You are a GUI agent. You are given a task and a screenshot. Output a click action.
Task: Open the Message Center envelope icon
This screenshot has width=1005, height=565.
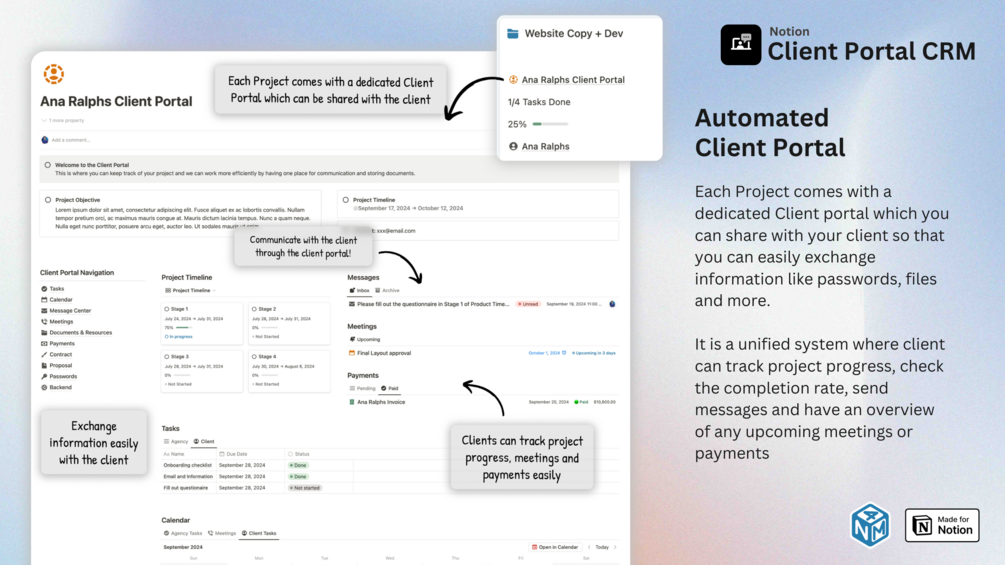click(44, 311)
